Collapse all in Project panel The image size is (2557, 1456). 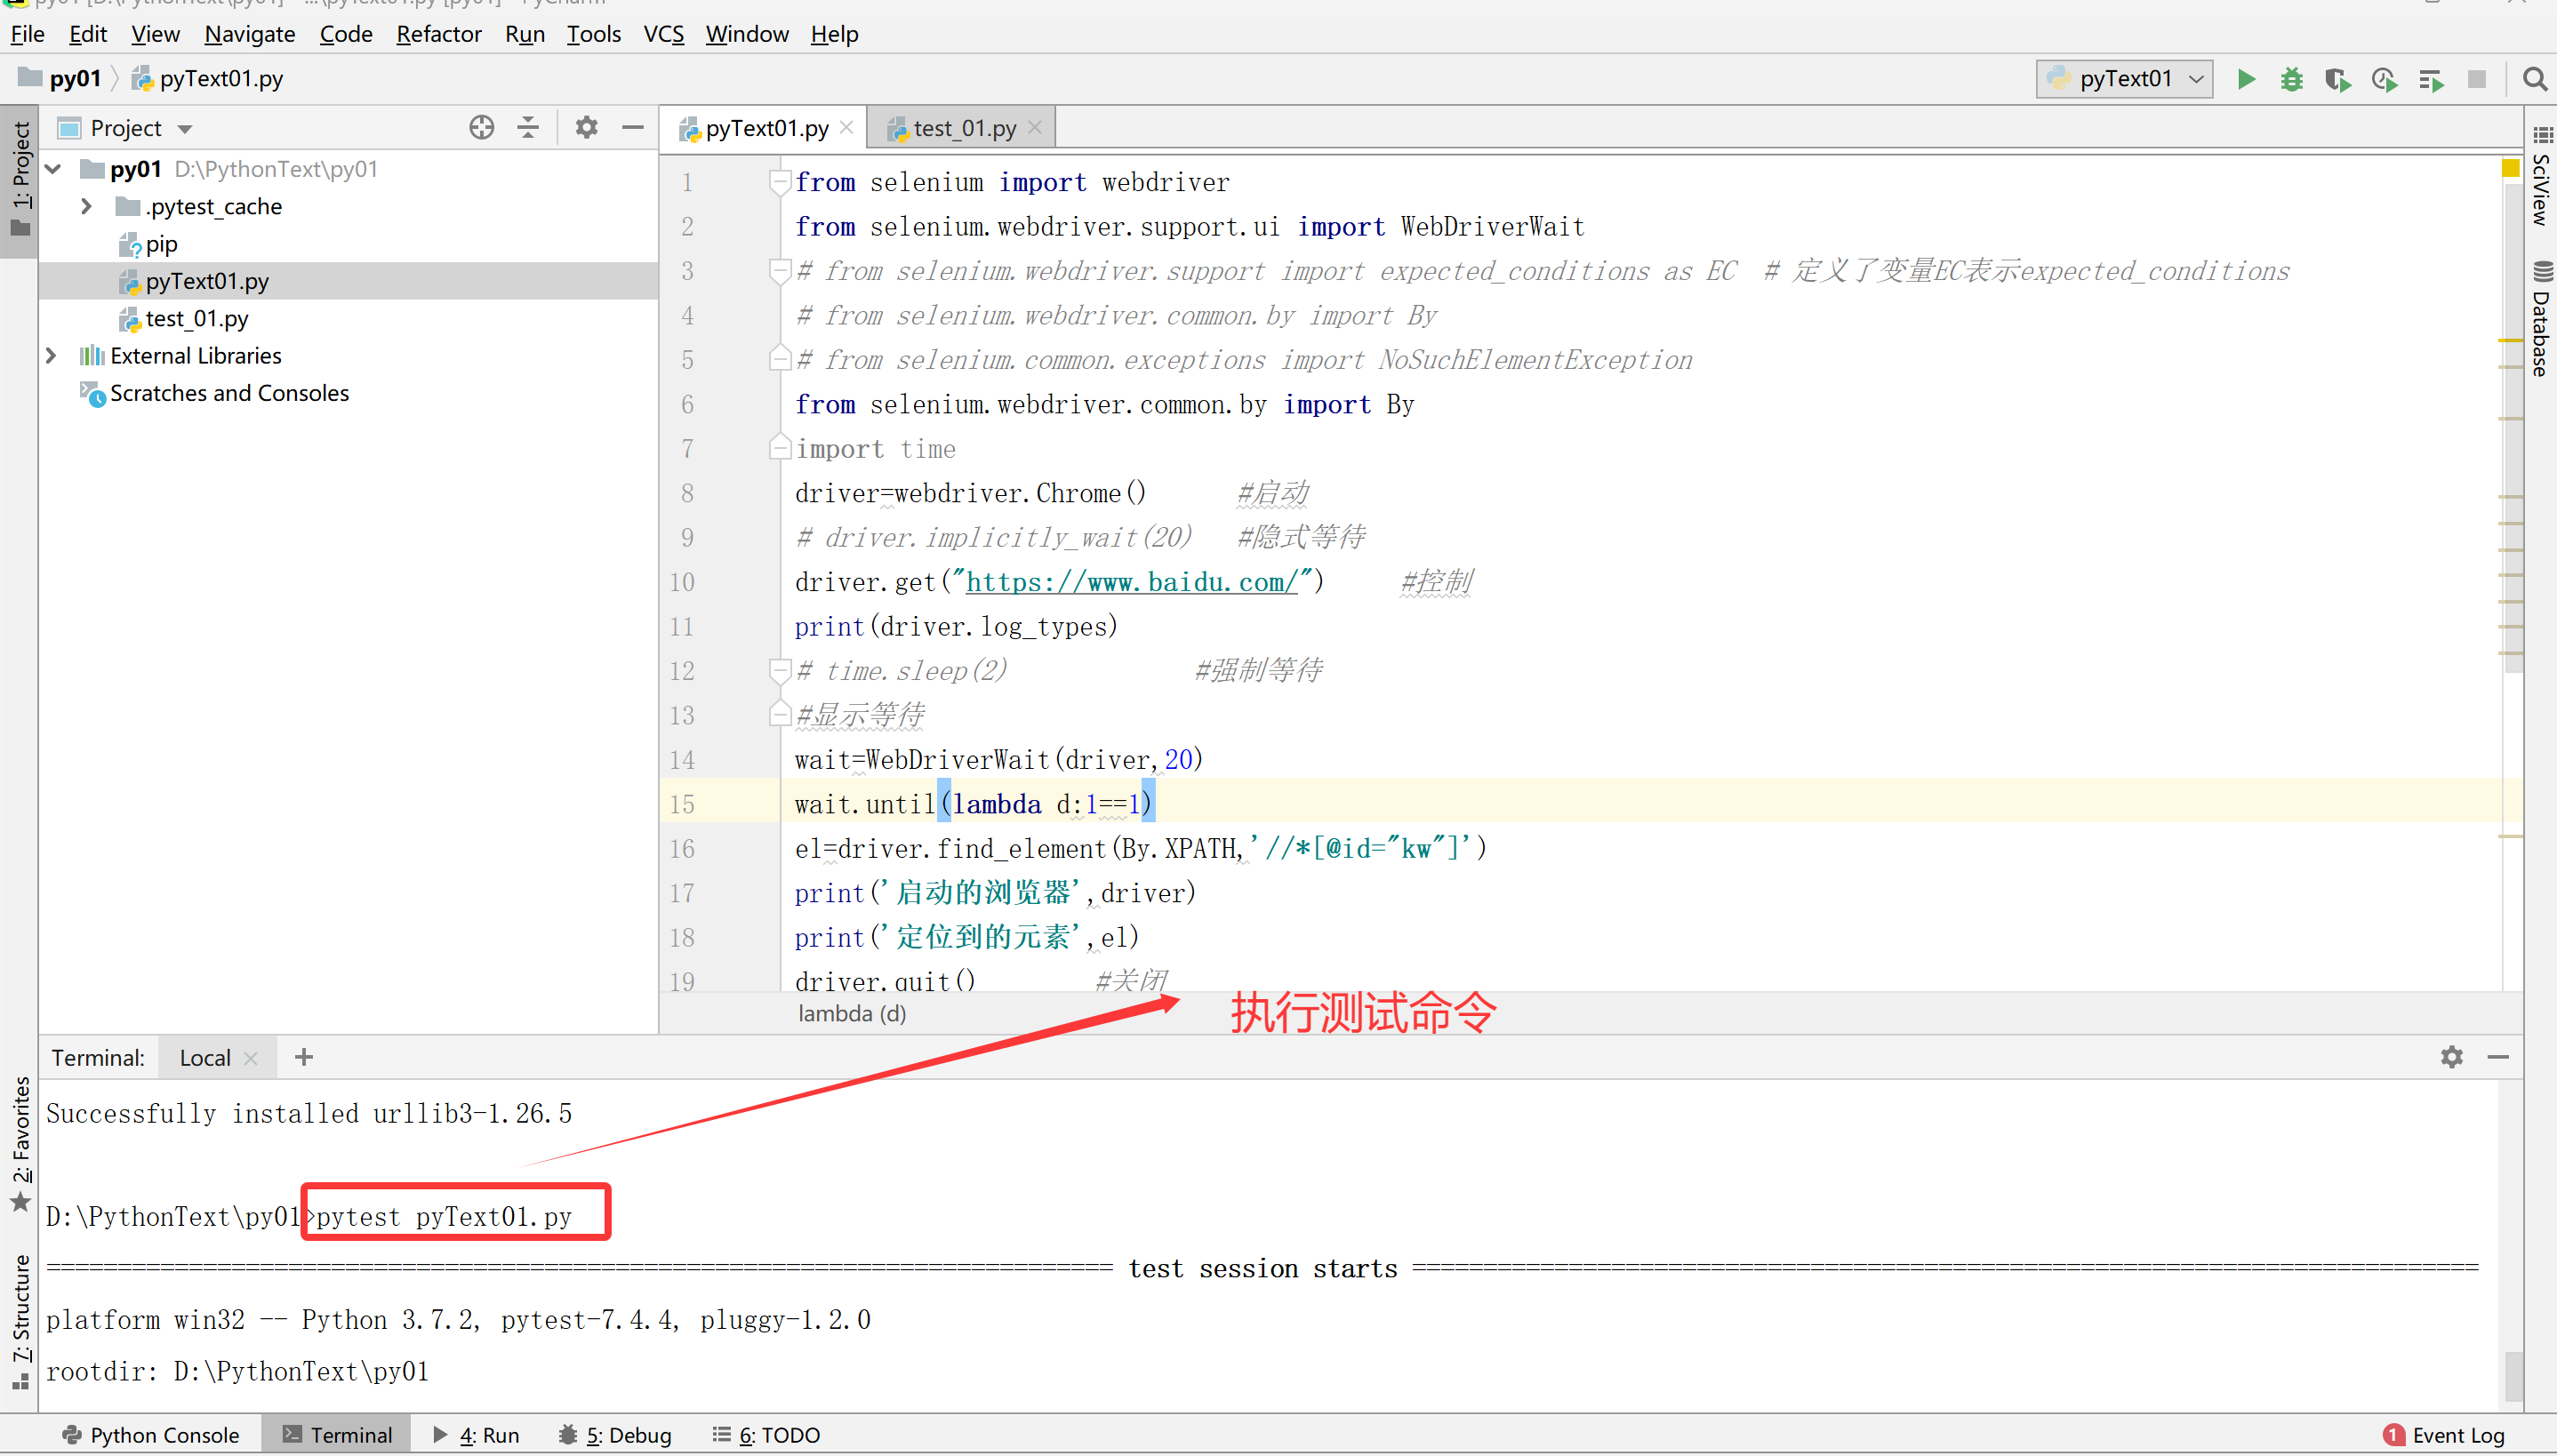pos(528,127)
